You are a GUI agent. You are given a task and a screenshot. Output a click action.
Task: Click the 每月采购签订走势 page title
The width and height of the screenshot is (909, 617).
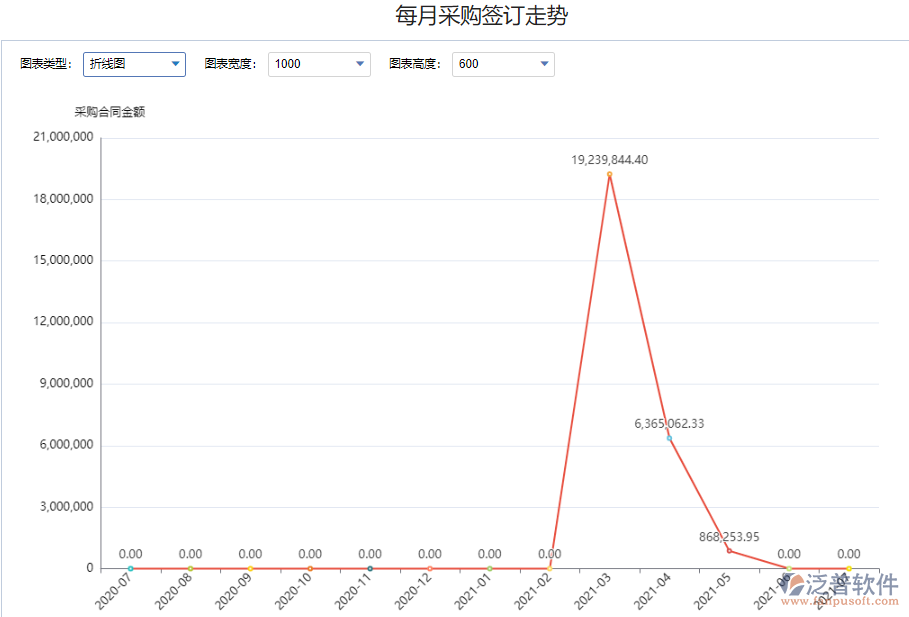(x=480, y=16)
